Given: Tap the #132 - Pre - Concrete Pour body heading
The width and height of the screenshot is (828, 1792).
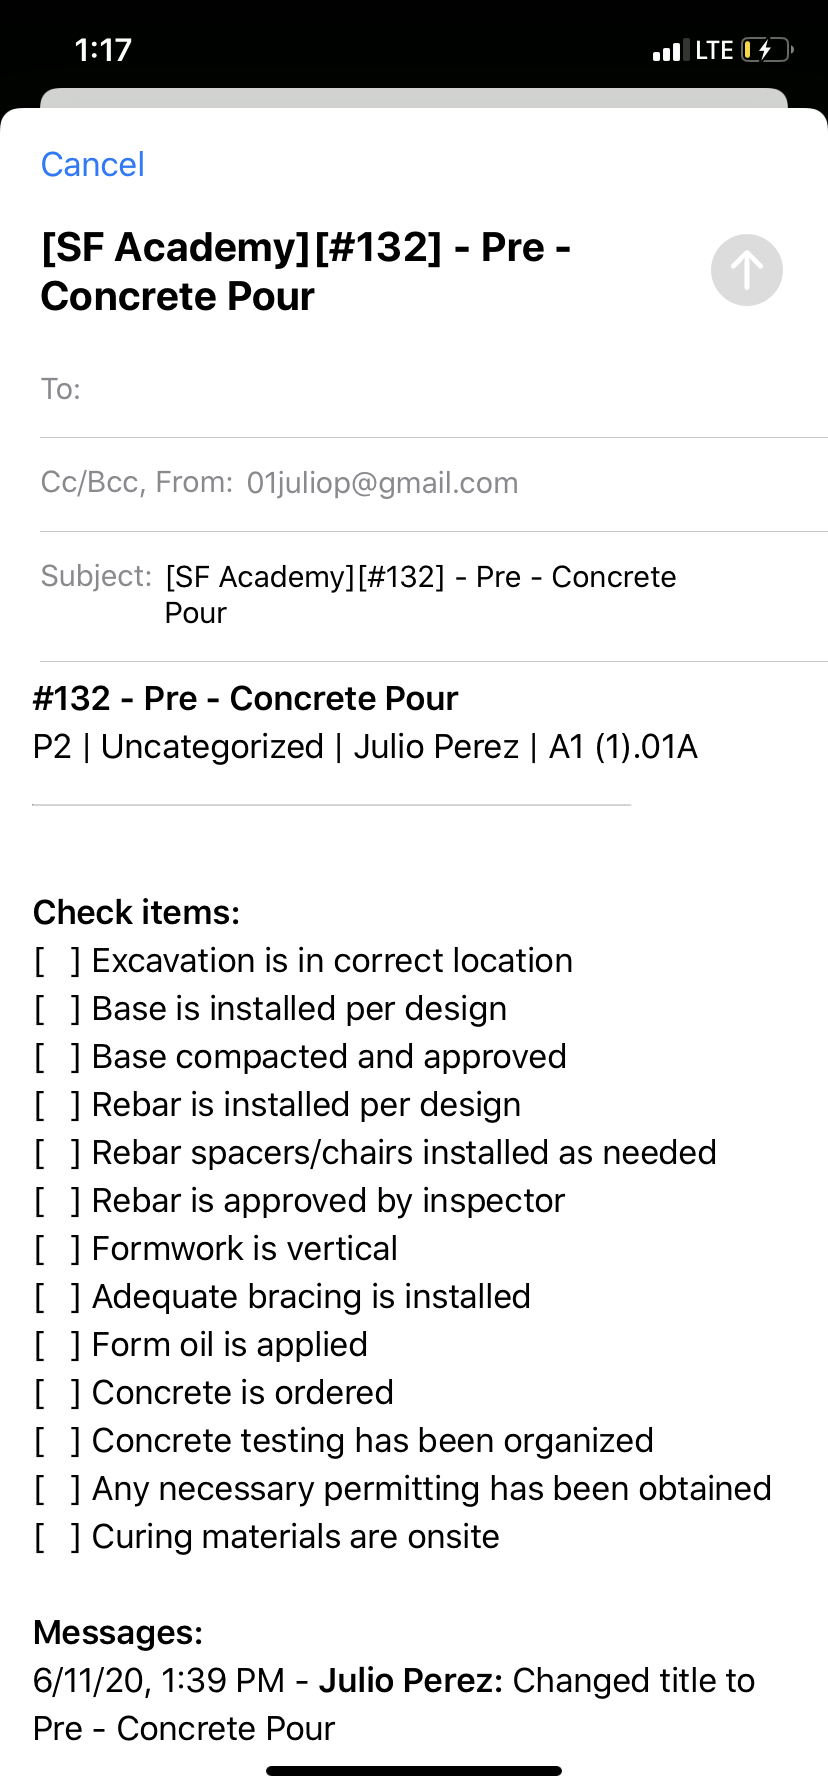Looking at the screenshot, I should tap(245, 698).
